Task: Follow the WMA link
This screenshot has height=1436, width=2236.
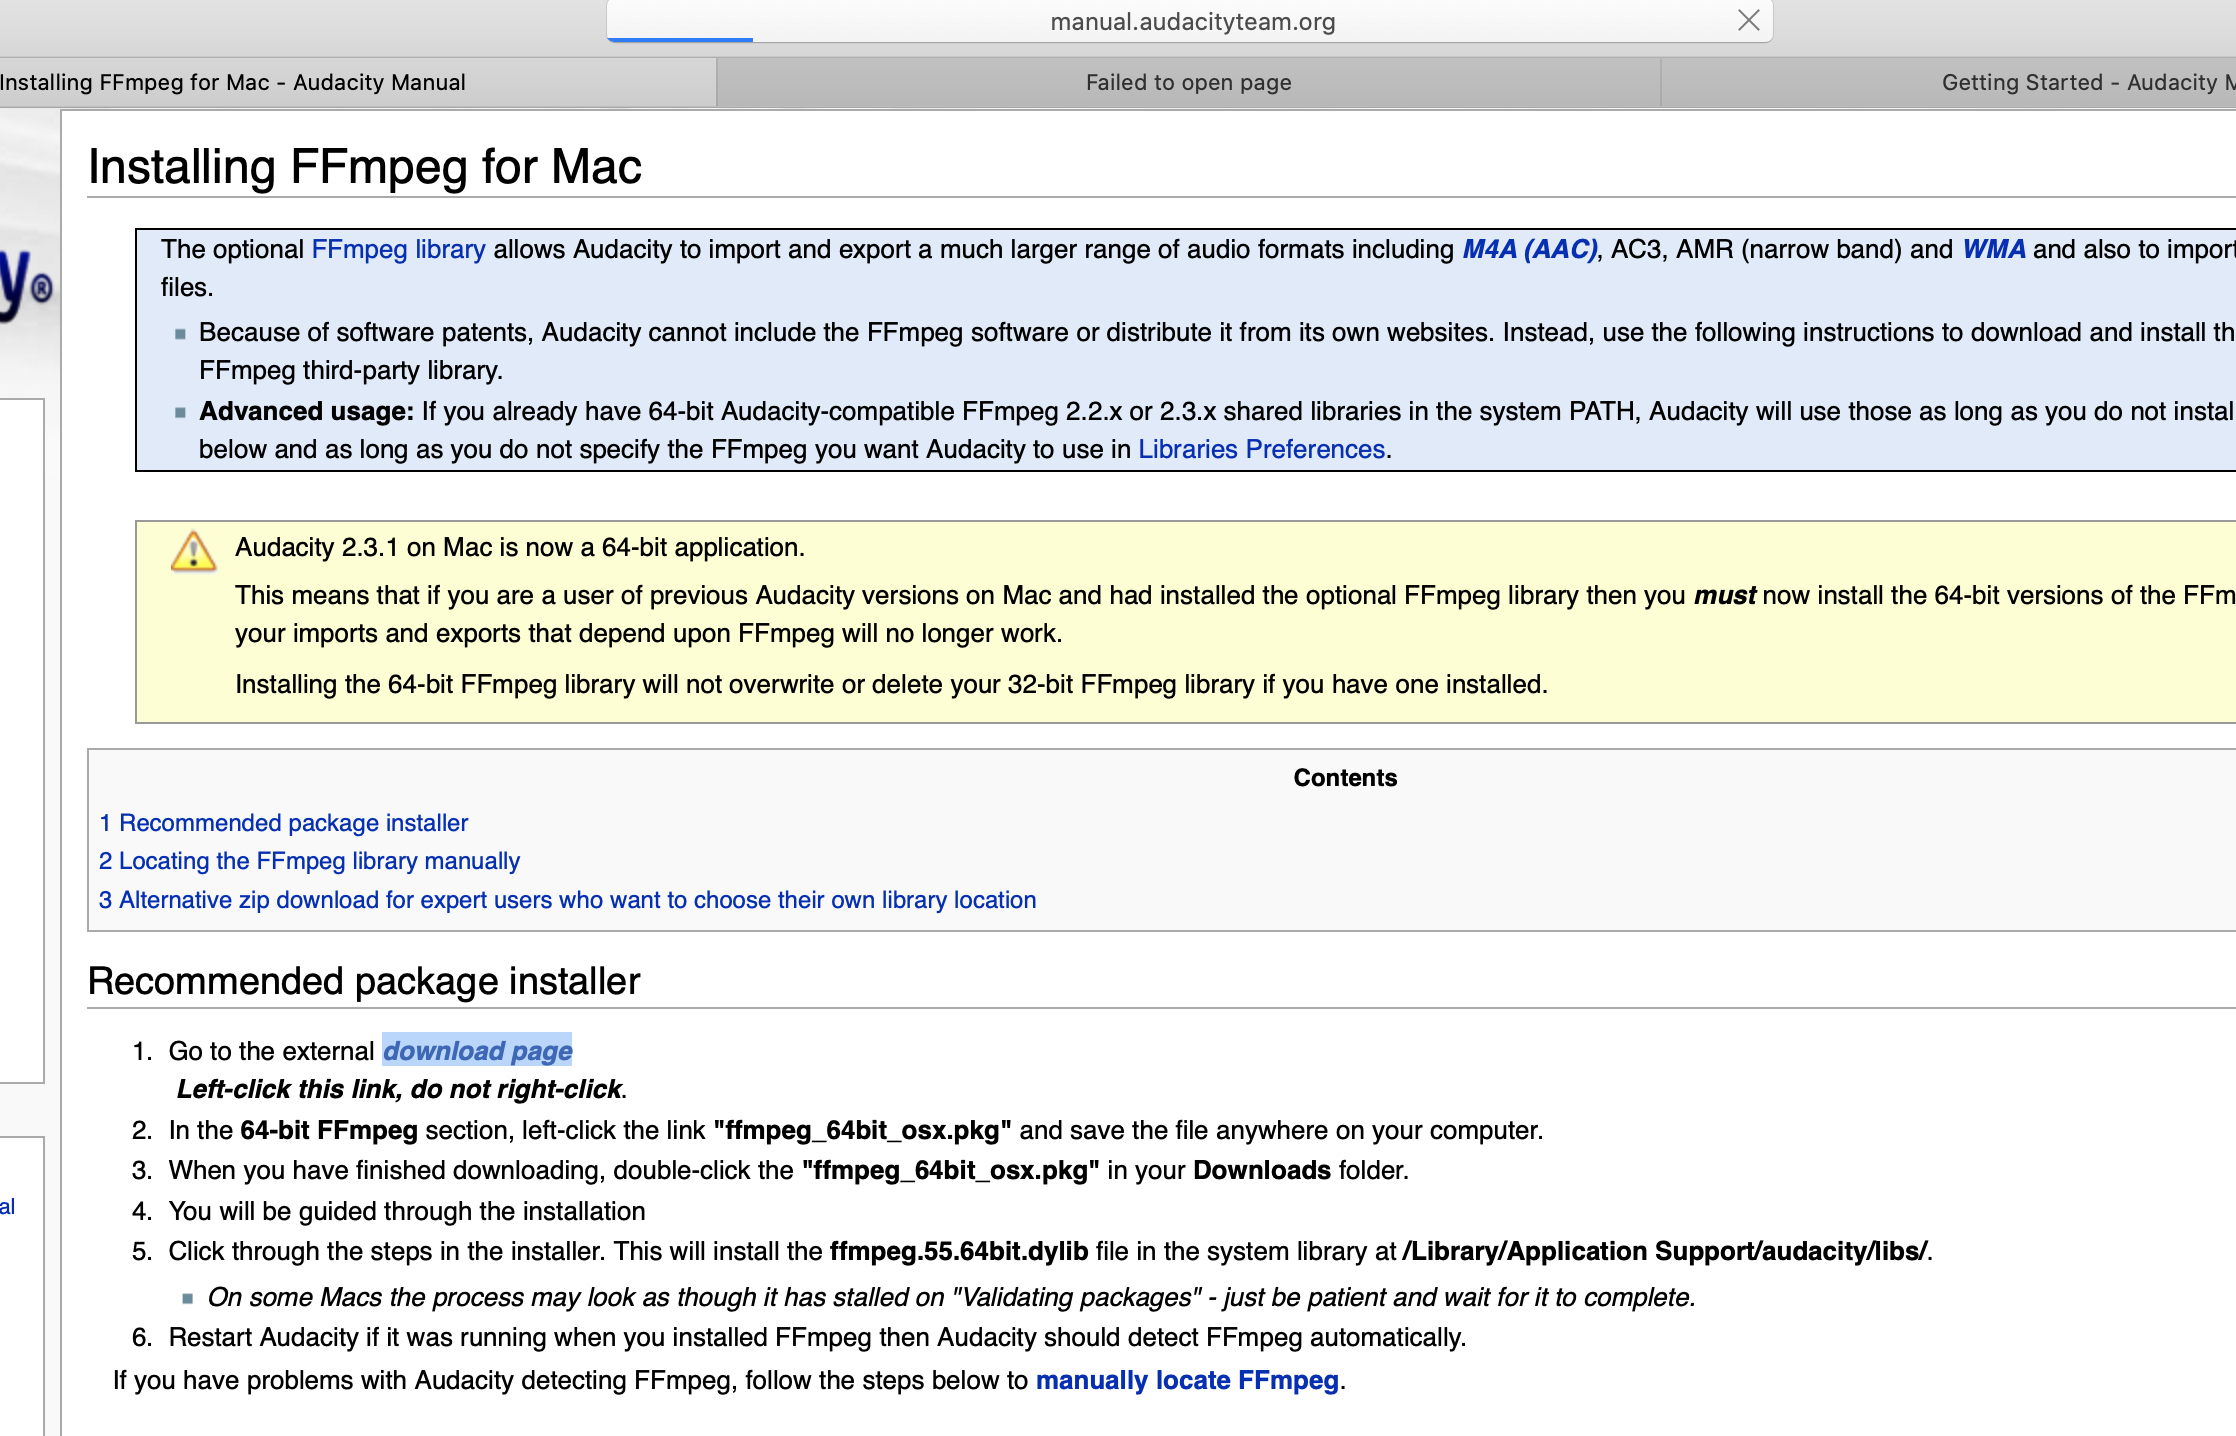Action: point(1993,249)
